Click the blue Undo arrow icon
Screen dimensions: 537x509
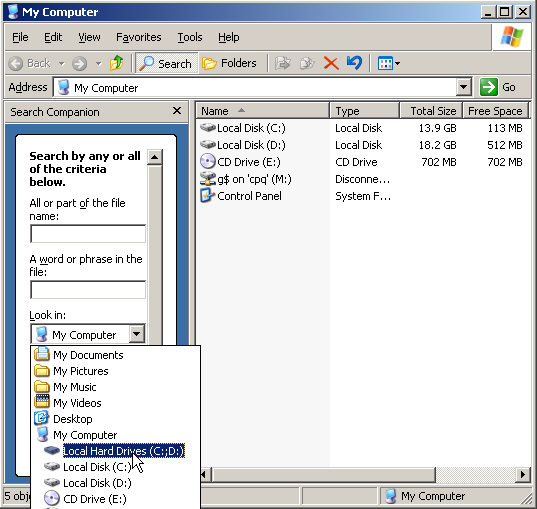pos(354,63)
